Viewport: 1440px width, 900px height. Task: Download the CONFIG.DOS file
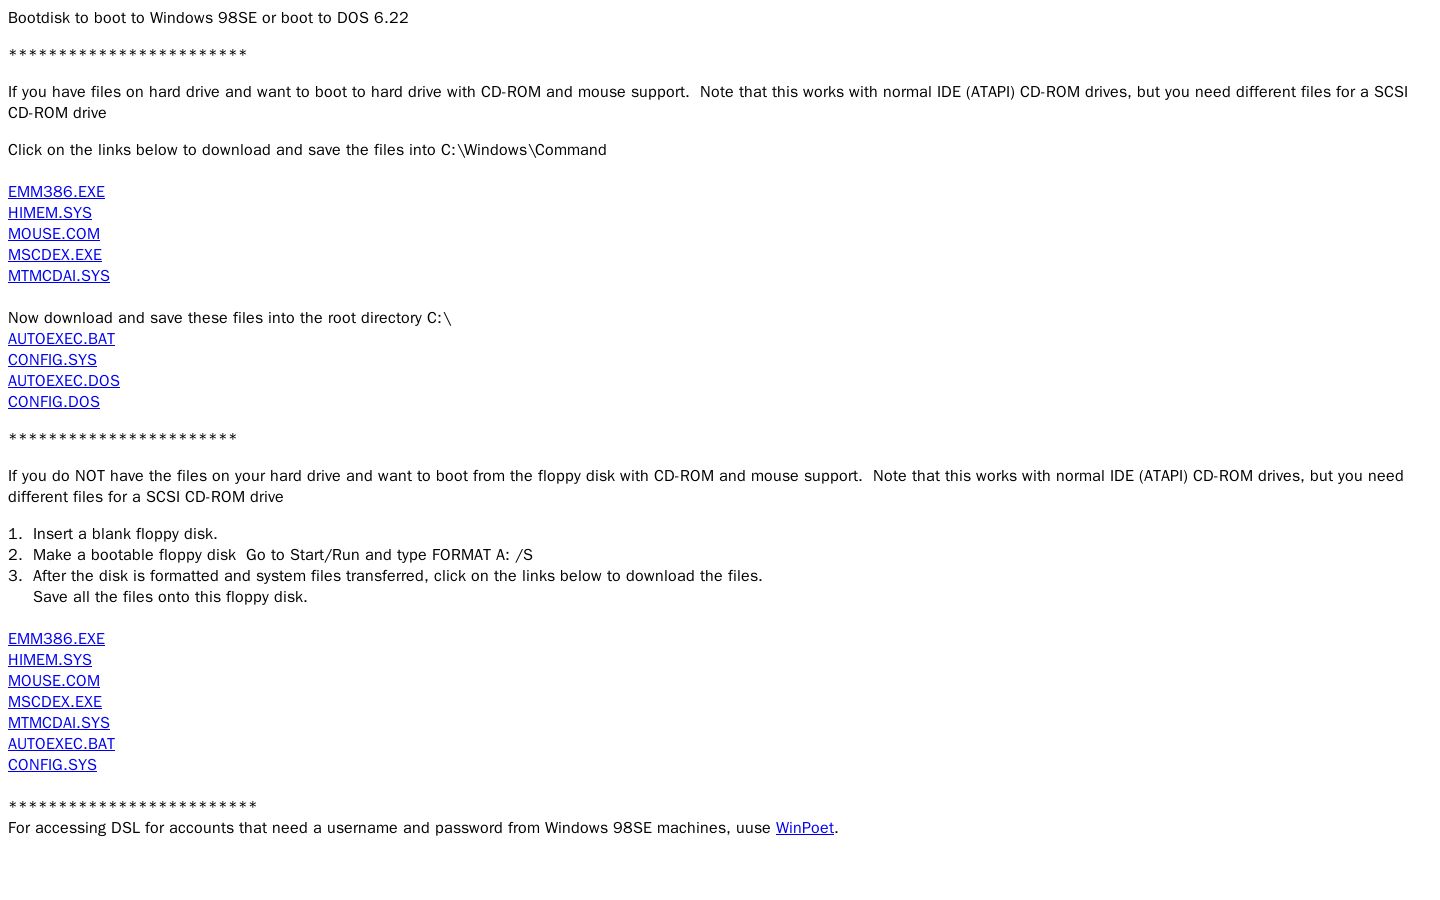coord(54,402)
